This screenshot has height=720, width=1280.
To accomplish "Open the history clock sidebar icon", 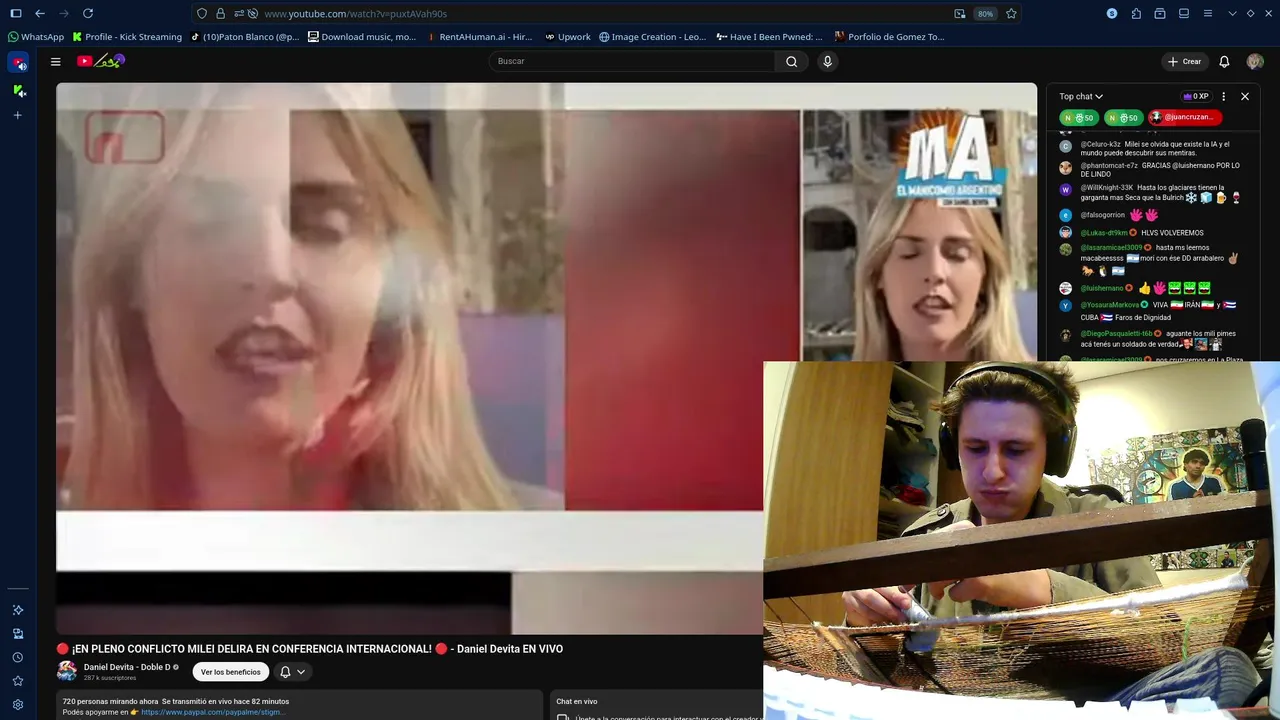I will (x=18, y=657).
